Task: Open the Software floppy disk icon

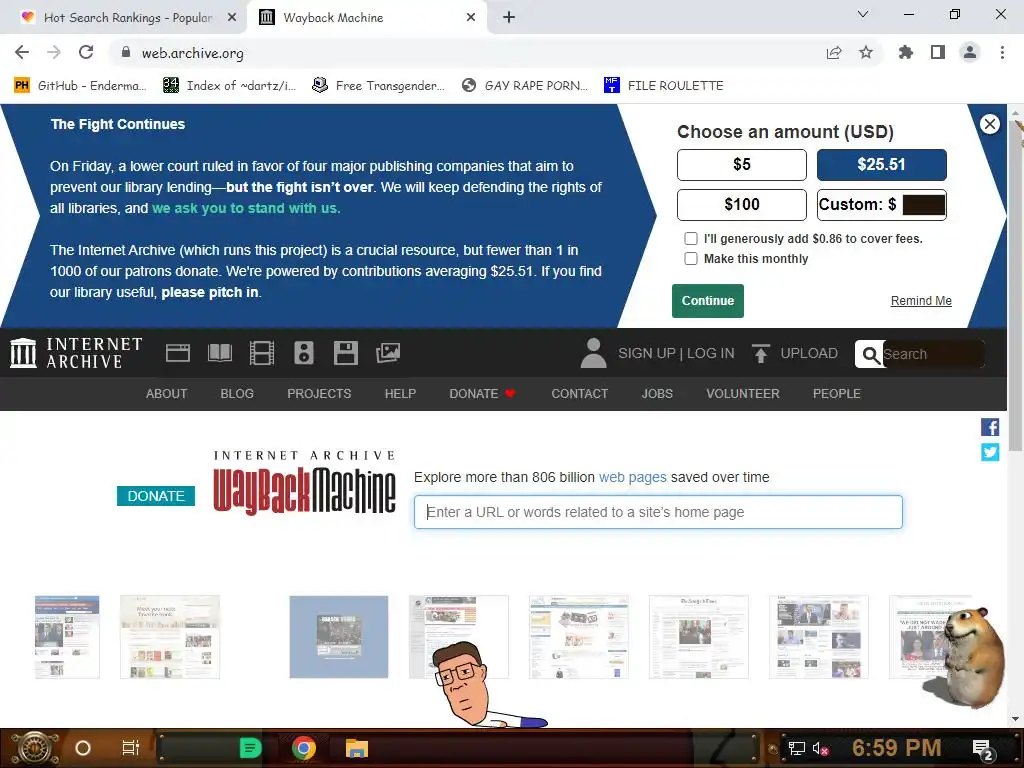Action: pos(345,353)
